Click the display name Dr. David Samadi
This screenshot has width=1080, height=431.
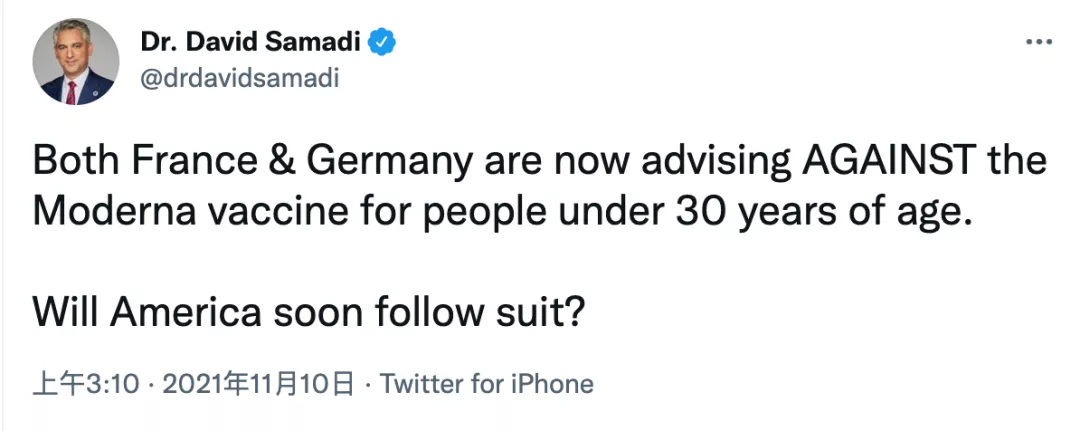[x=254, y=42]
